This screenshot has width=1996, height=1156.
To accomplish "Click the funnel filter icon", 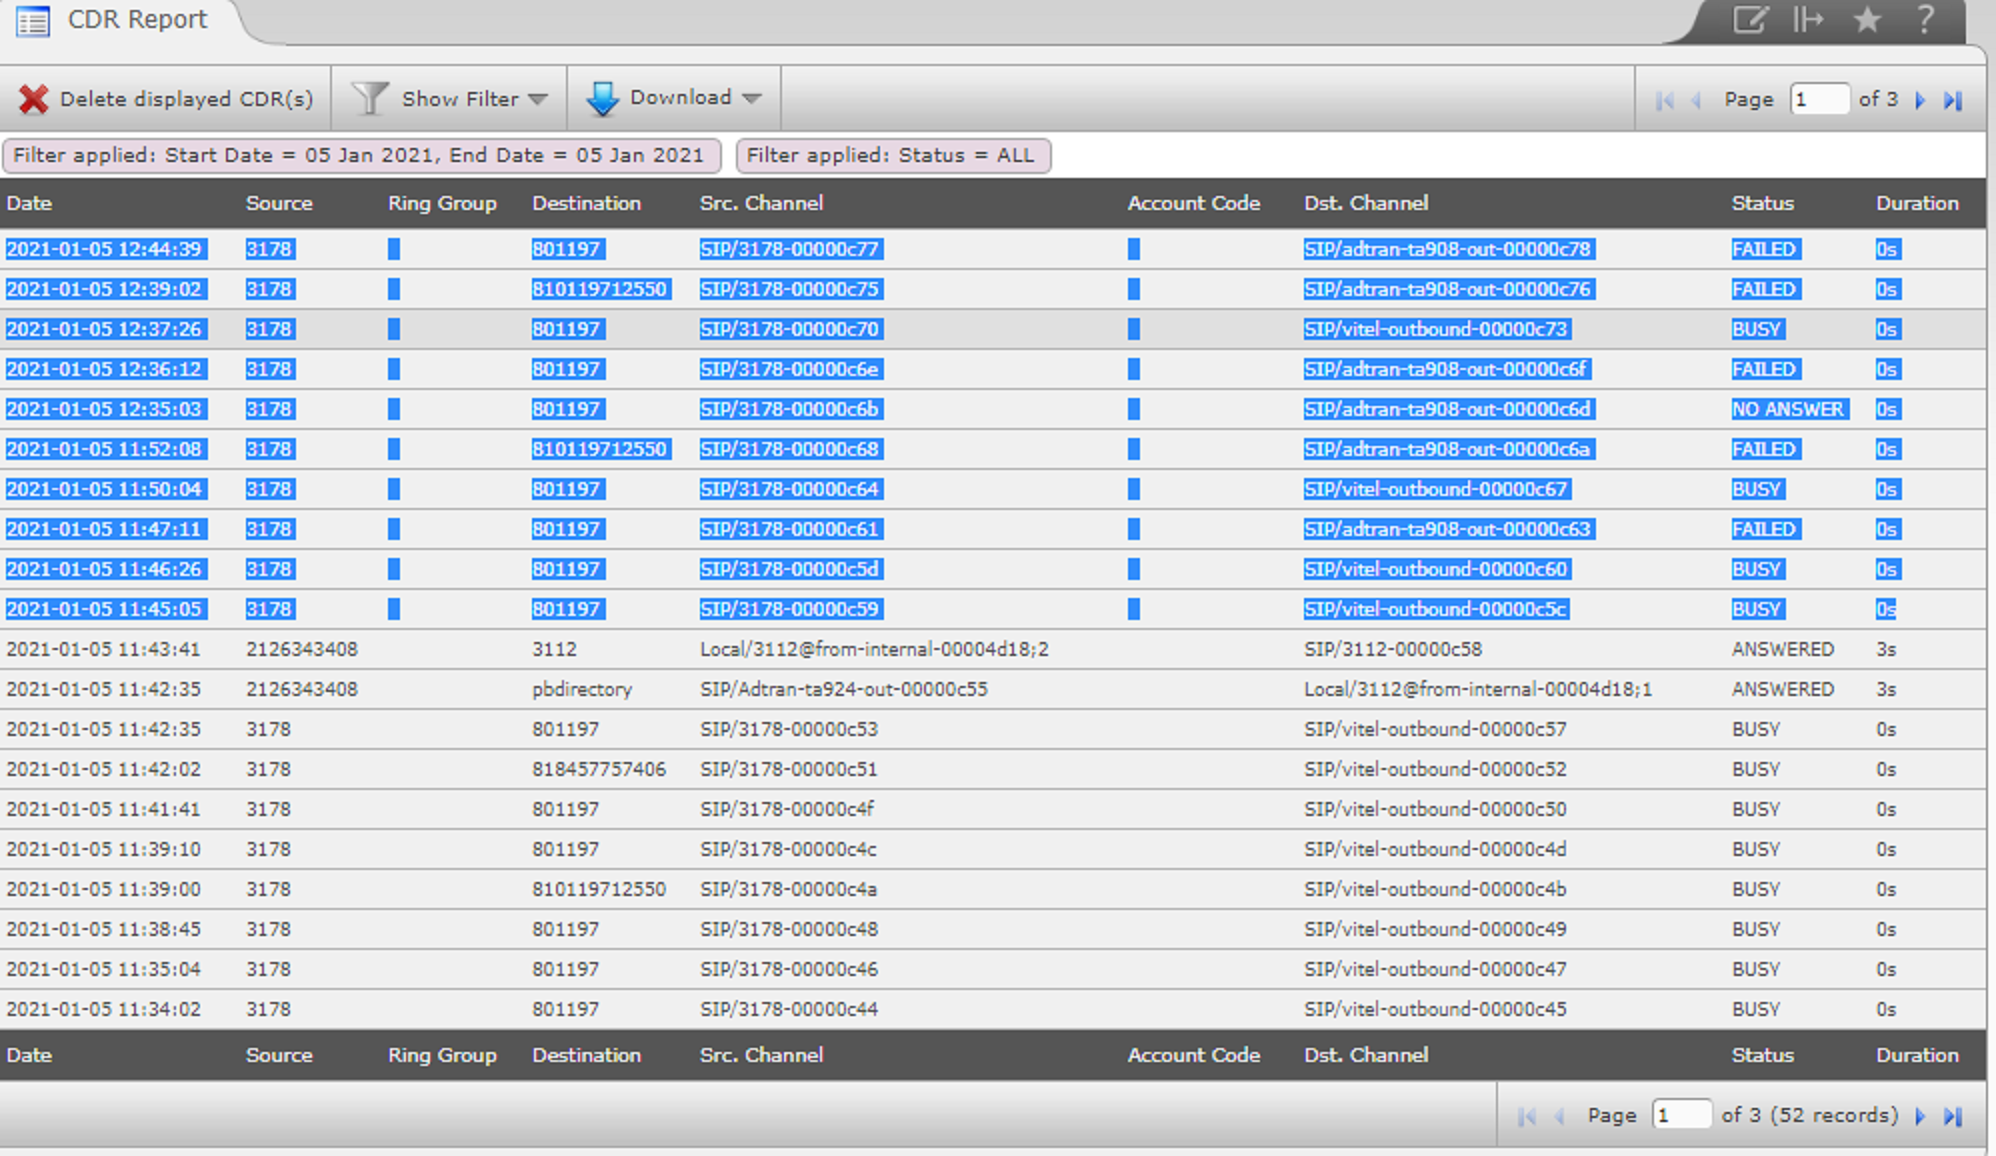I will [x=369, y=98].
